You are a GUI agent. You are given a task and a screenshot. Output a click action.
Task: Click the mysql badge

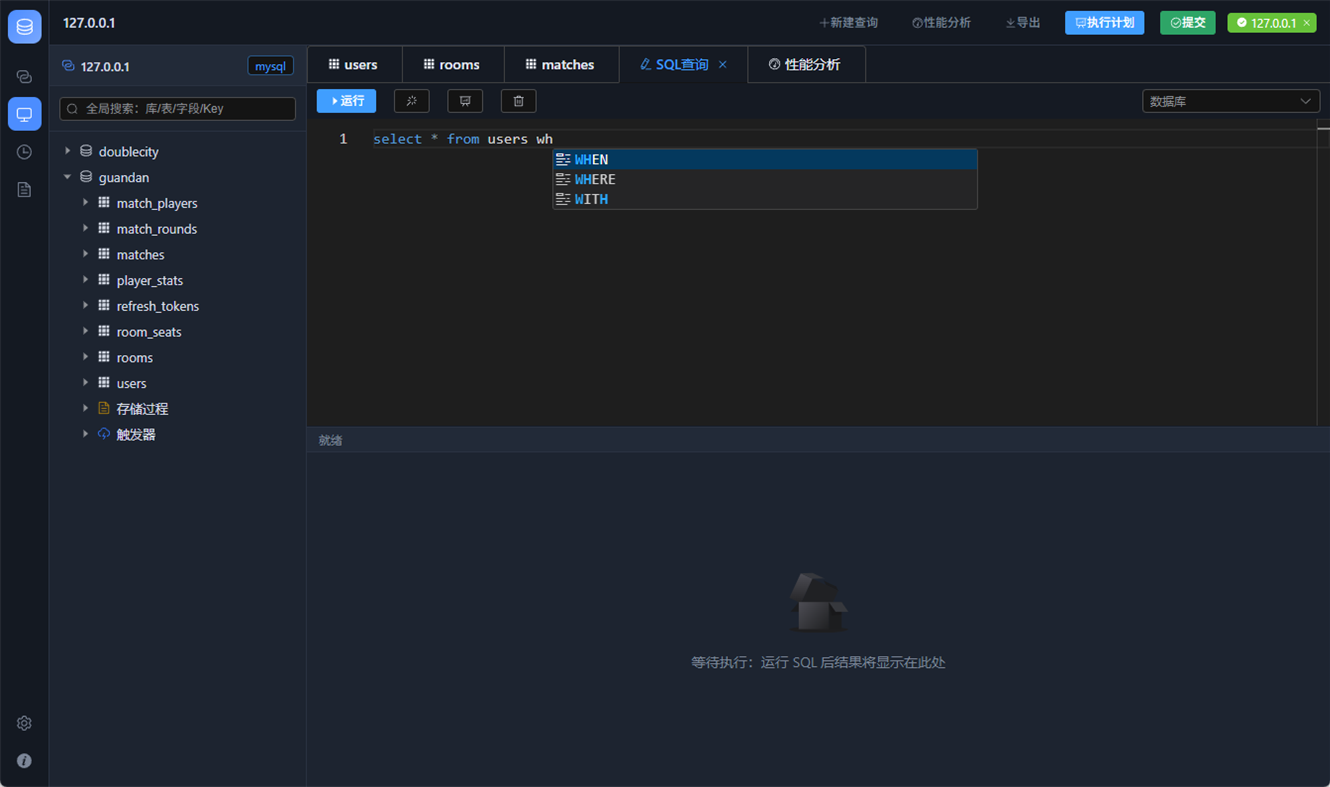tap(270, 66)
